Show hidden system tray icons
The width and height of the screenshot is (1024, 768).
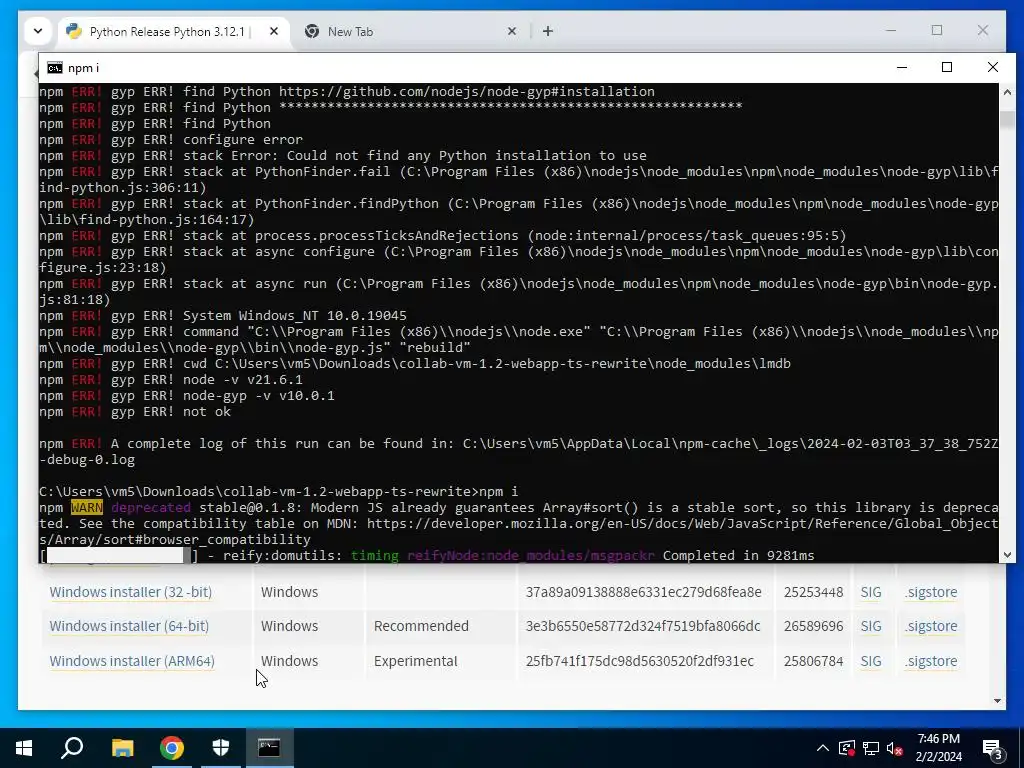(823, 748)
